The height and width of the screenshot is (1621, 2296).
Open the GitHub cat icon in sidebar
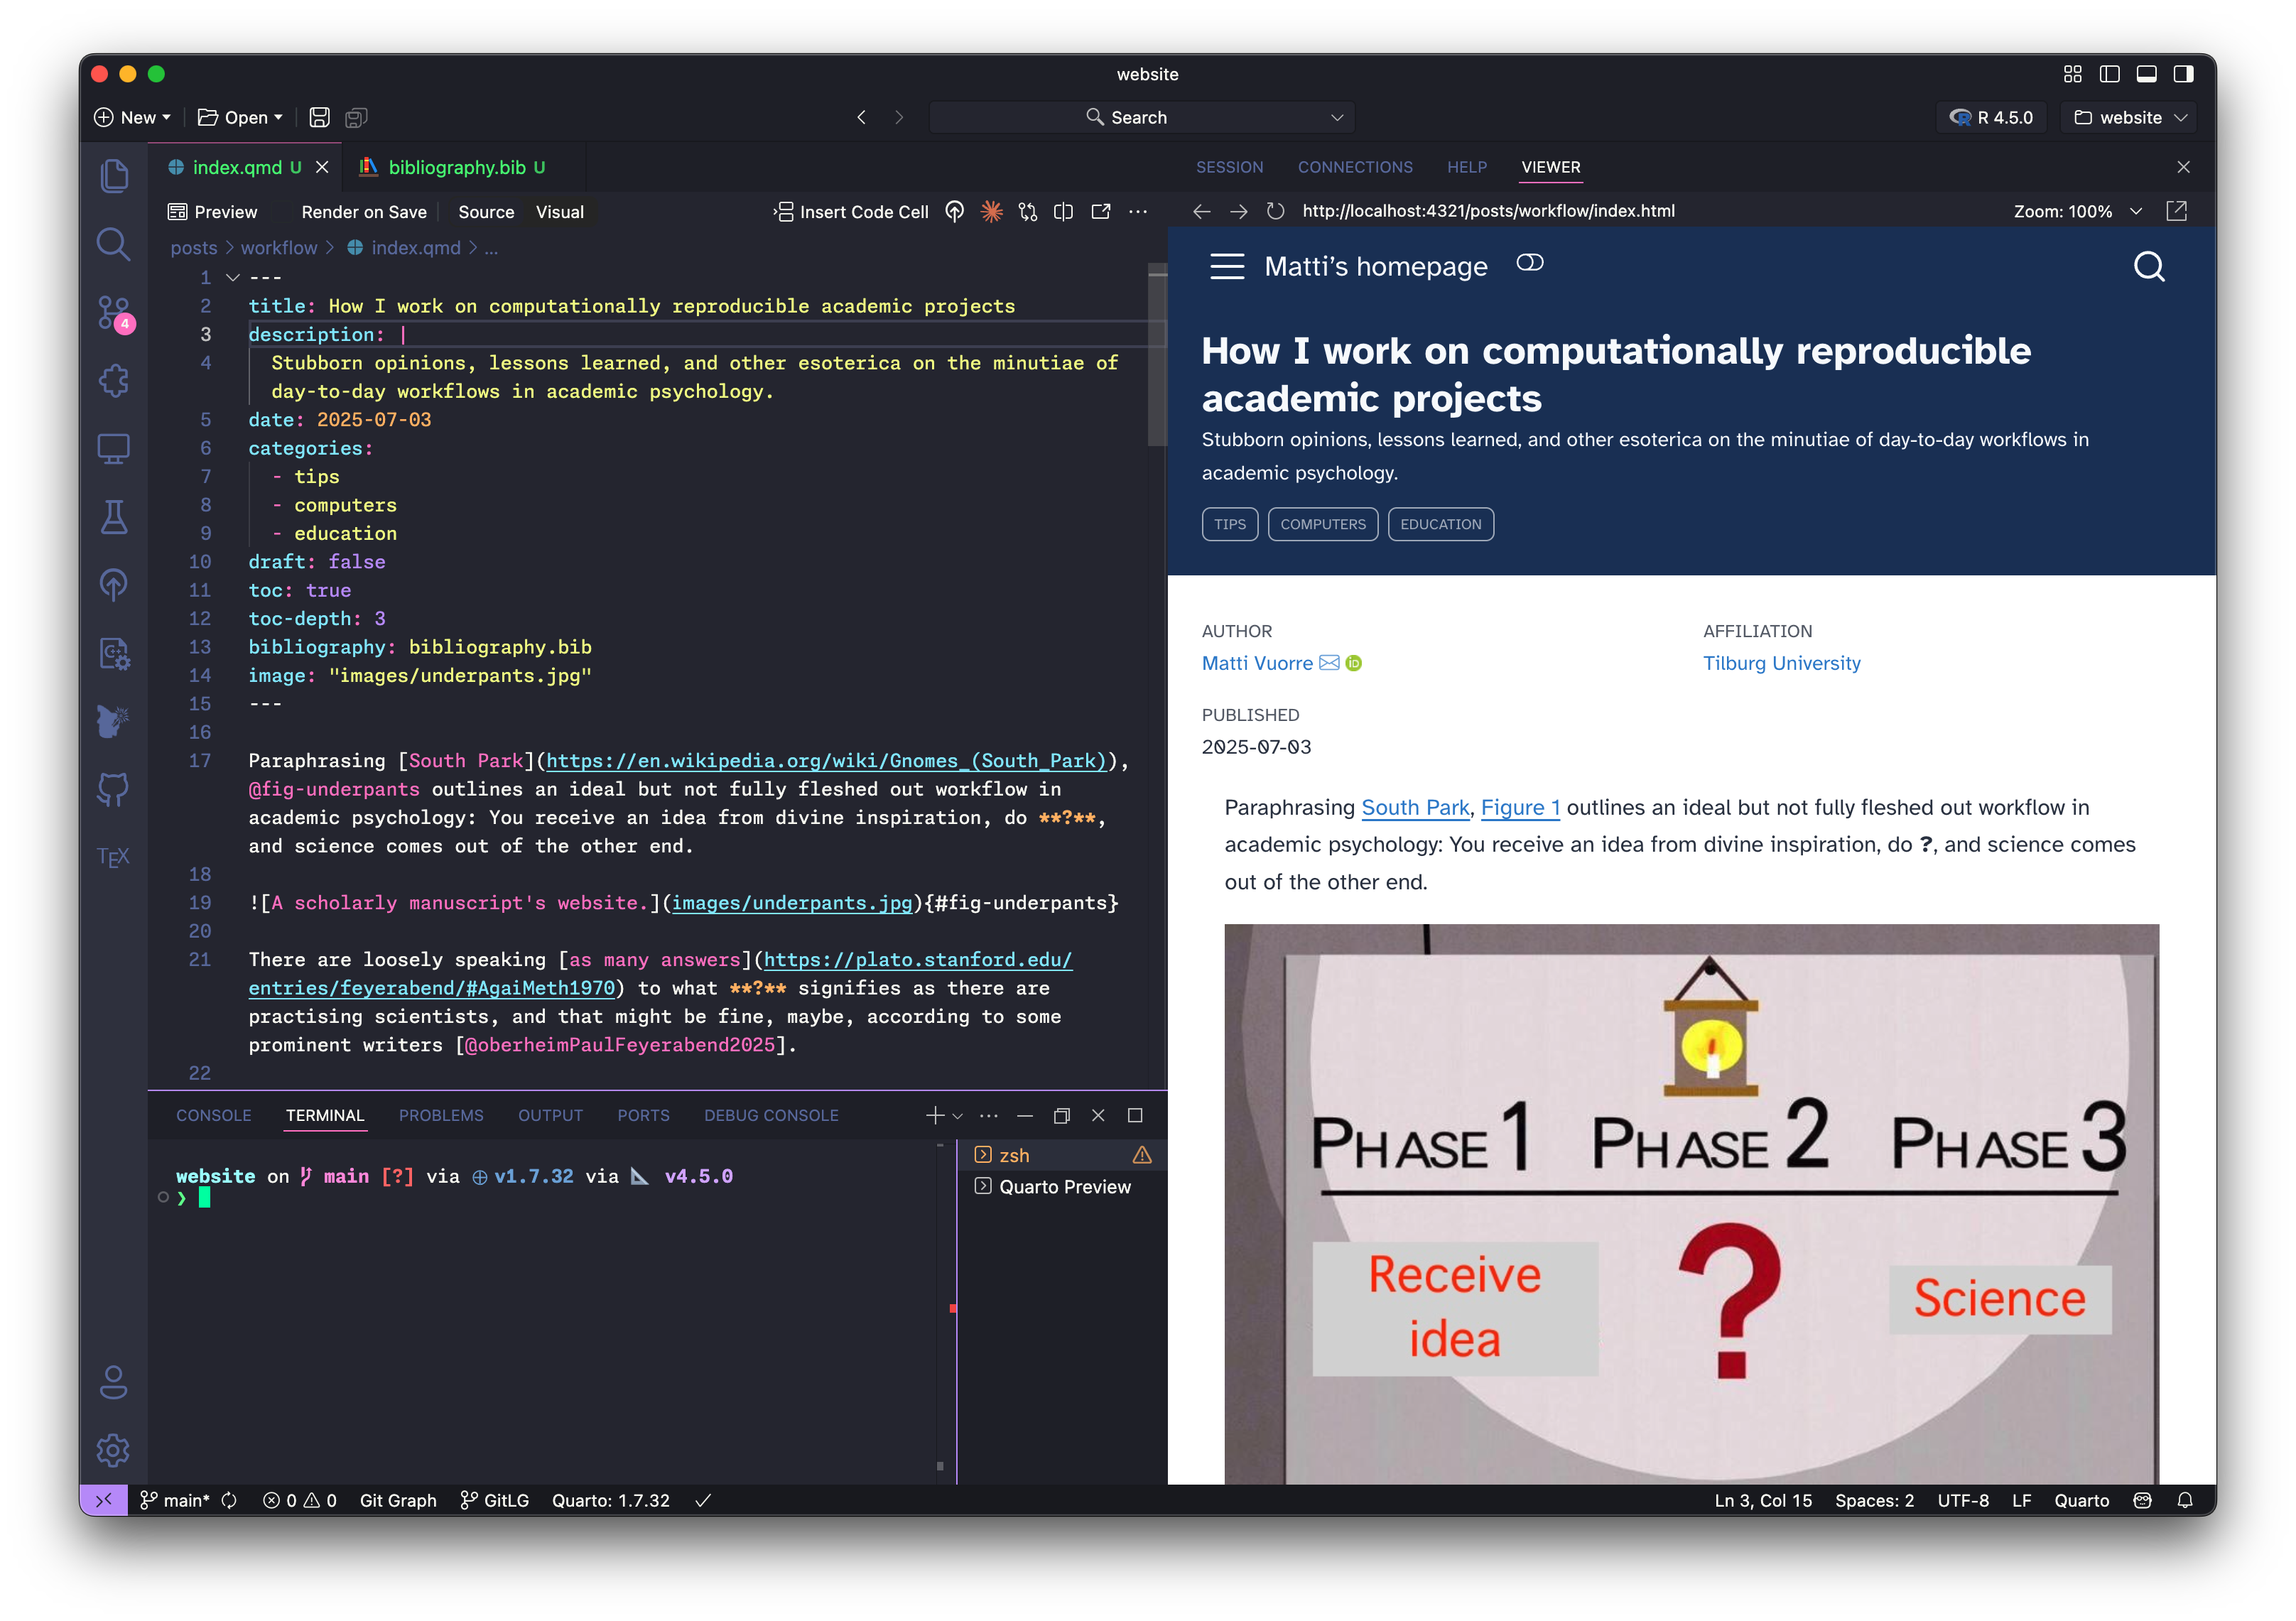pos(114,789)
